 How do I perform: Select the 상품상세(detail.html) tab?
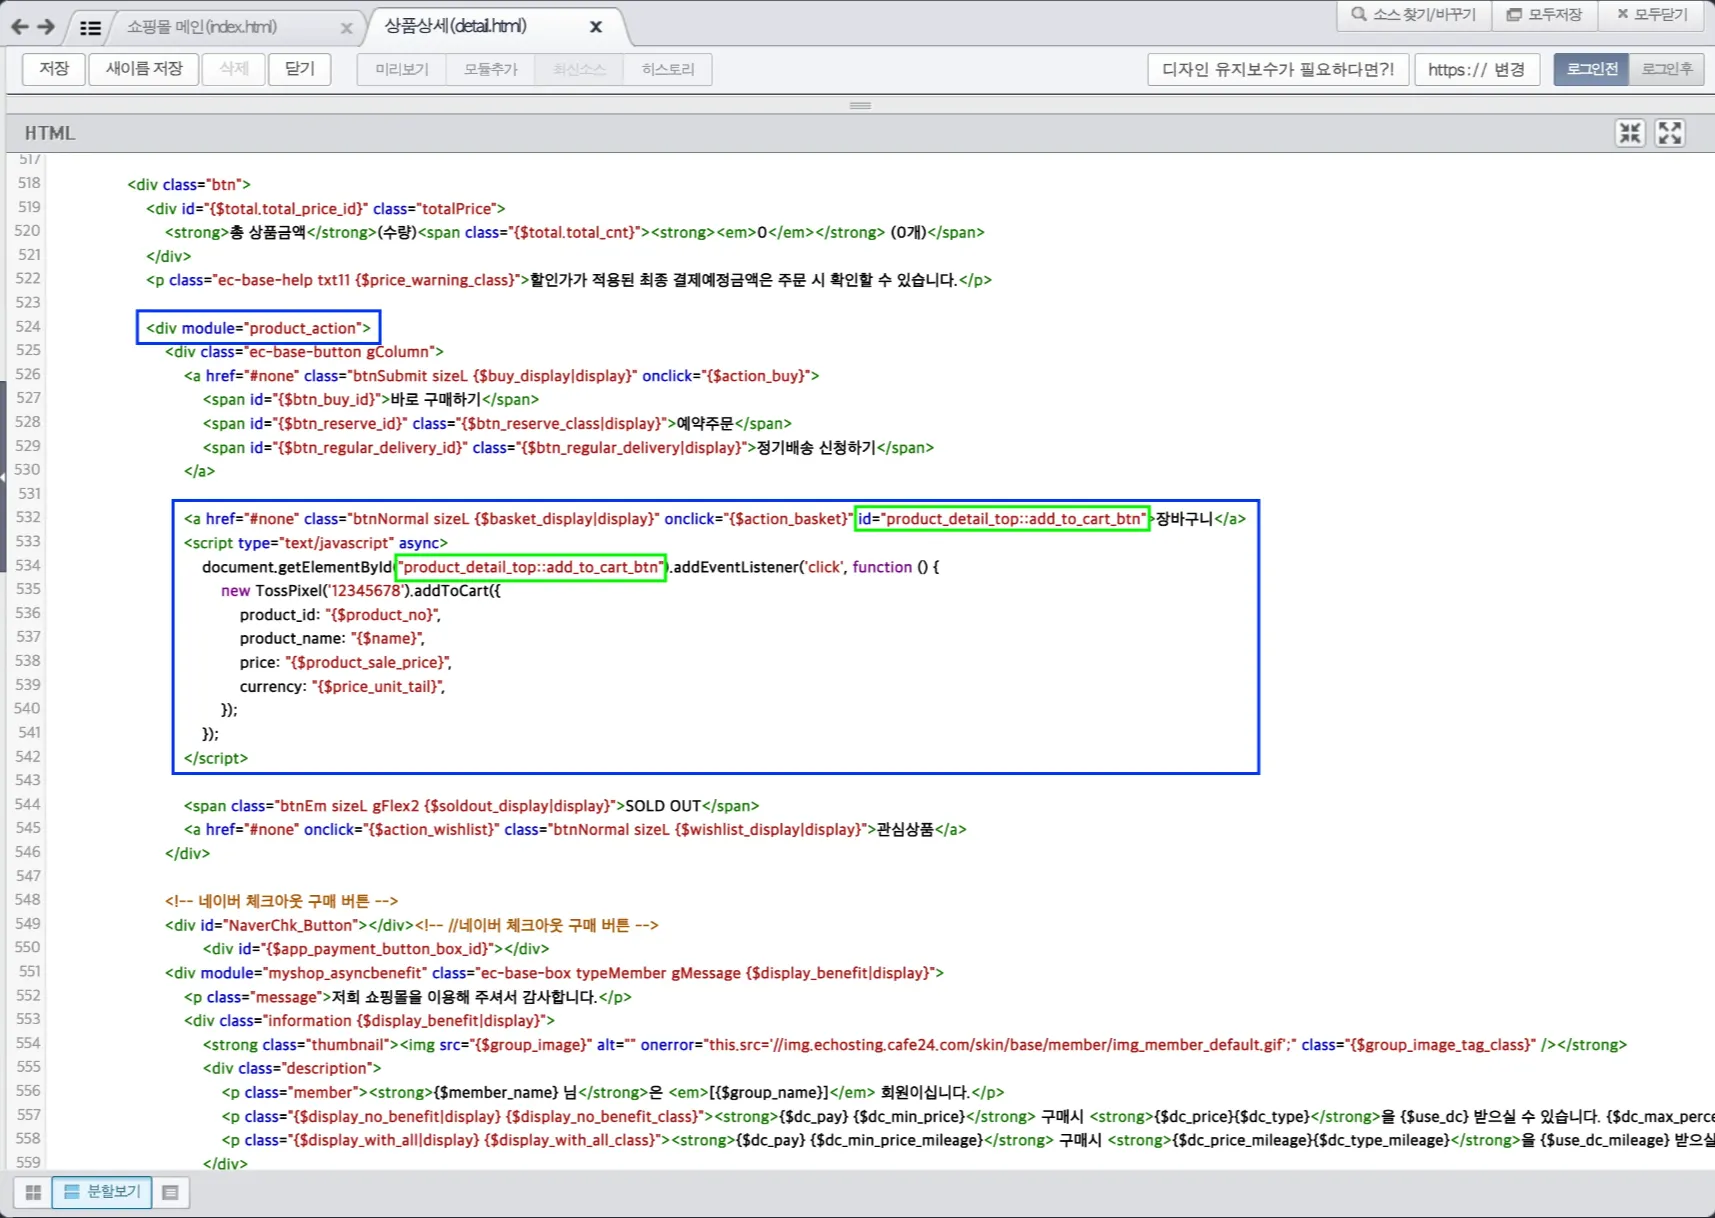tap(455, 26)
